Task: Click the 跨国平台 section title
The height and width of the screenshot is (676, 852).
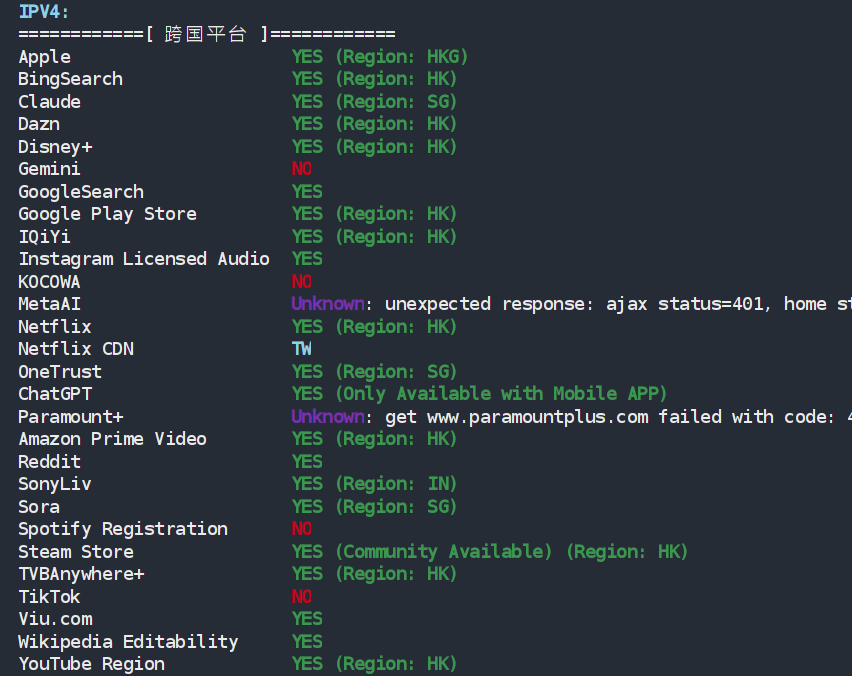Action: click(205, 34)
